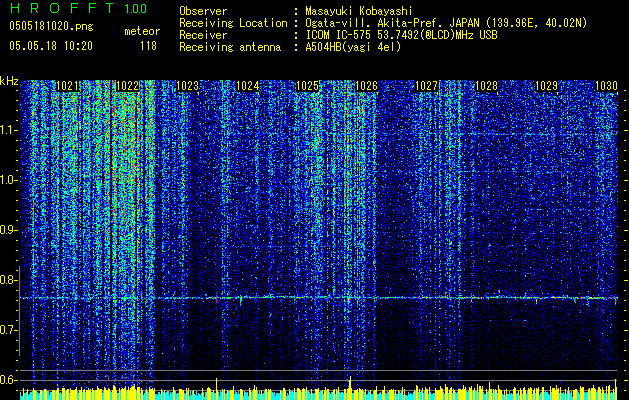Click the 1026 time marker
629x400 pixels.
click(x=367, y=86)
